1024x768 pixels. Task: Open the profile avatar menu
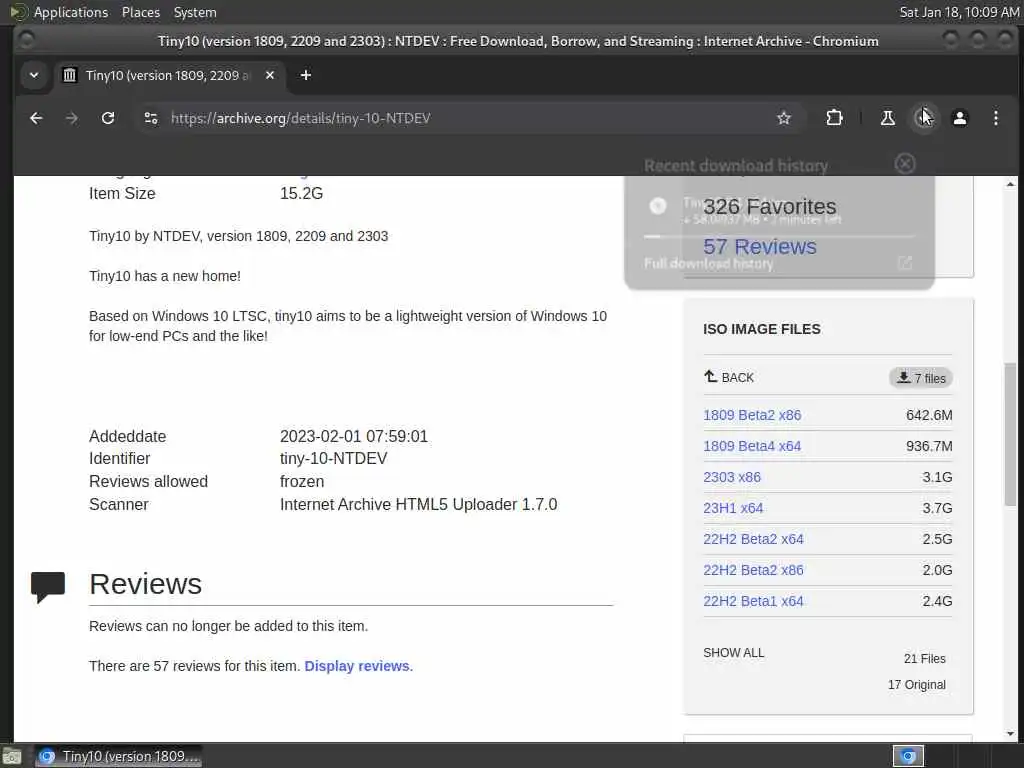point(960,118)
